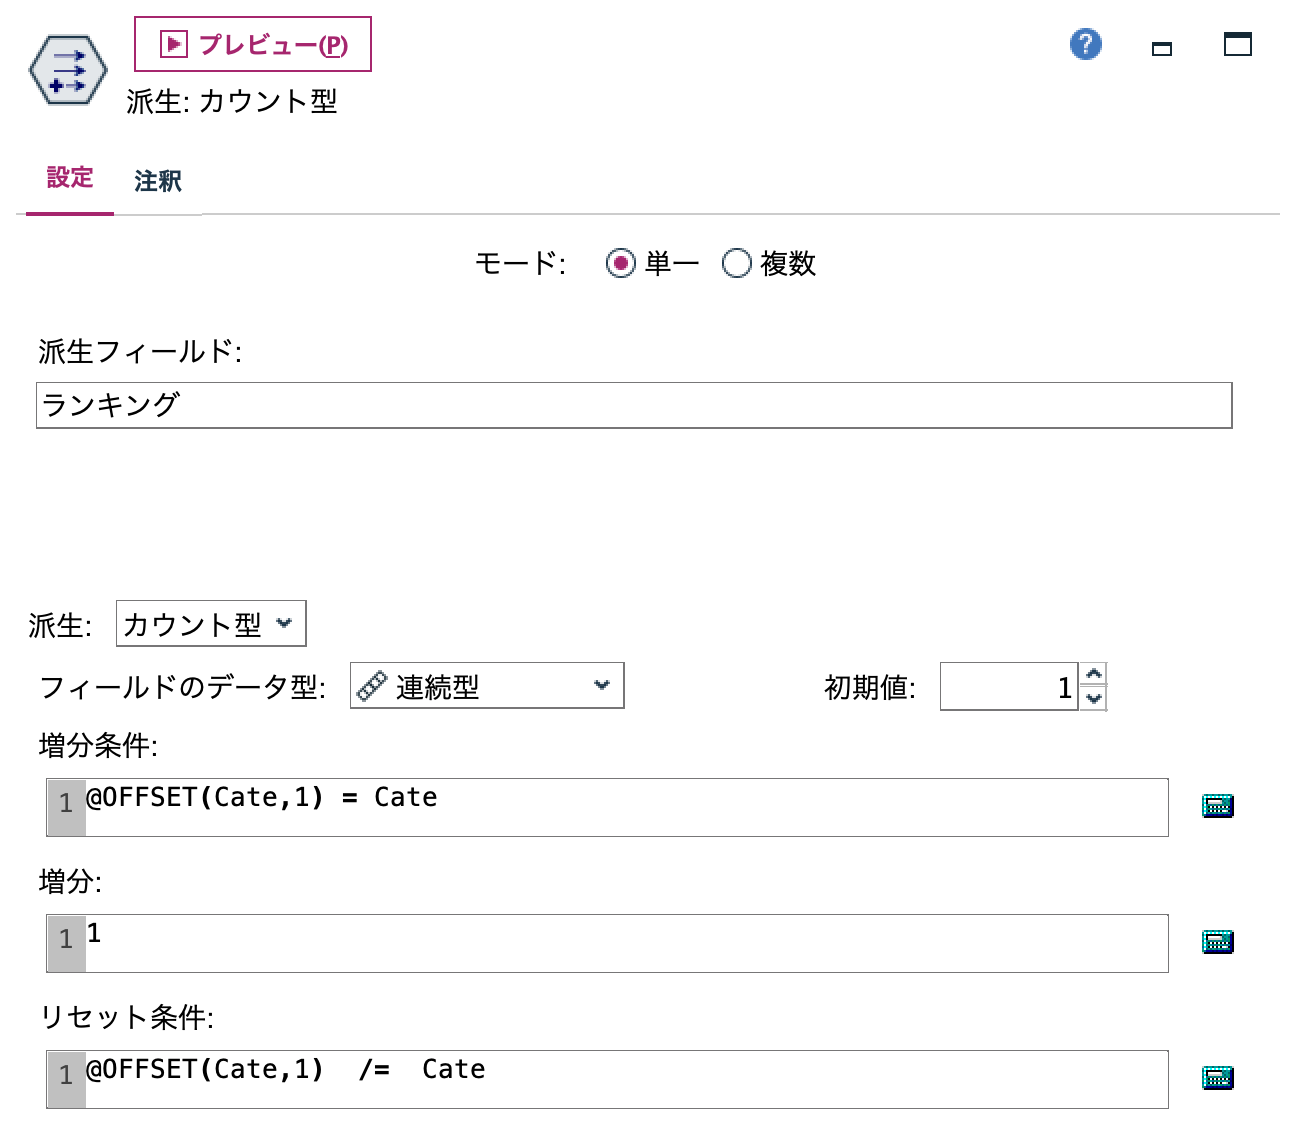Switch to the 注釈 tab
The image size is (1292, 1138).
pos(156,181)
